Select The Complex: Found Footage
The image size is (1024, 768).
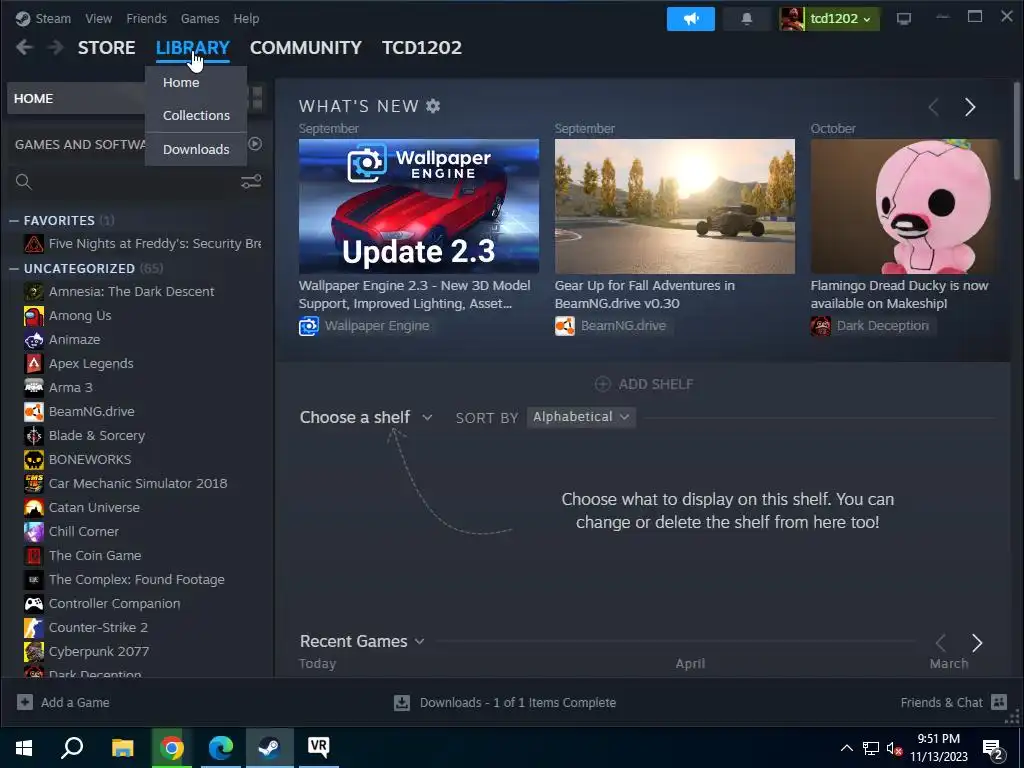136,580
